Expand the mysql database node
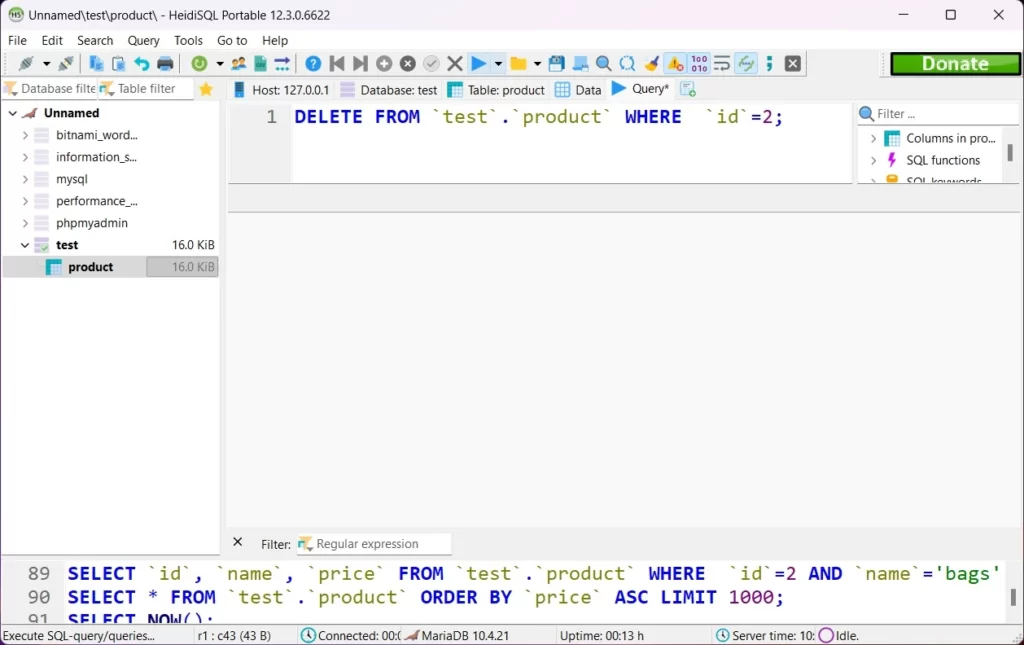Screen dimensions: 1024x645 tap(25, 179)
